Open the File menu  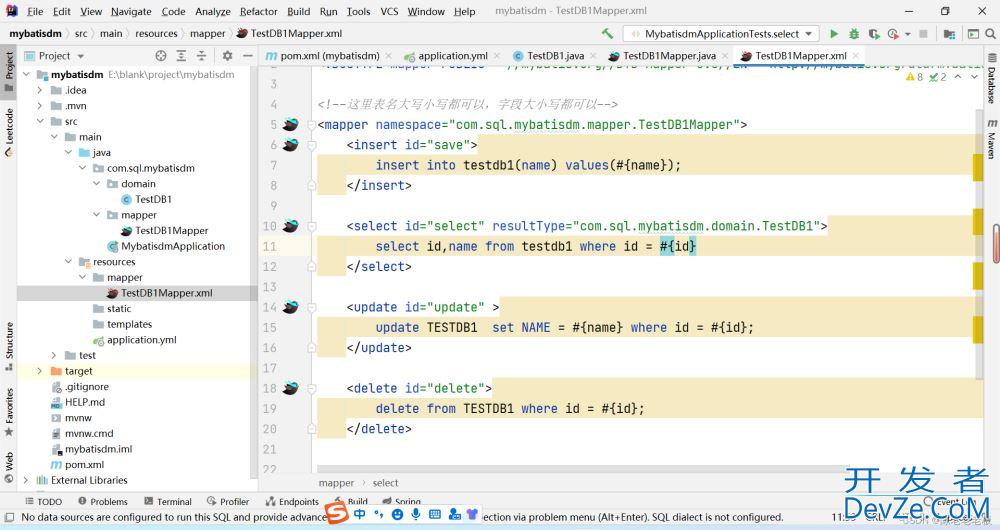[35, 11]
